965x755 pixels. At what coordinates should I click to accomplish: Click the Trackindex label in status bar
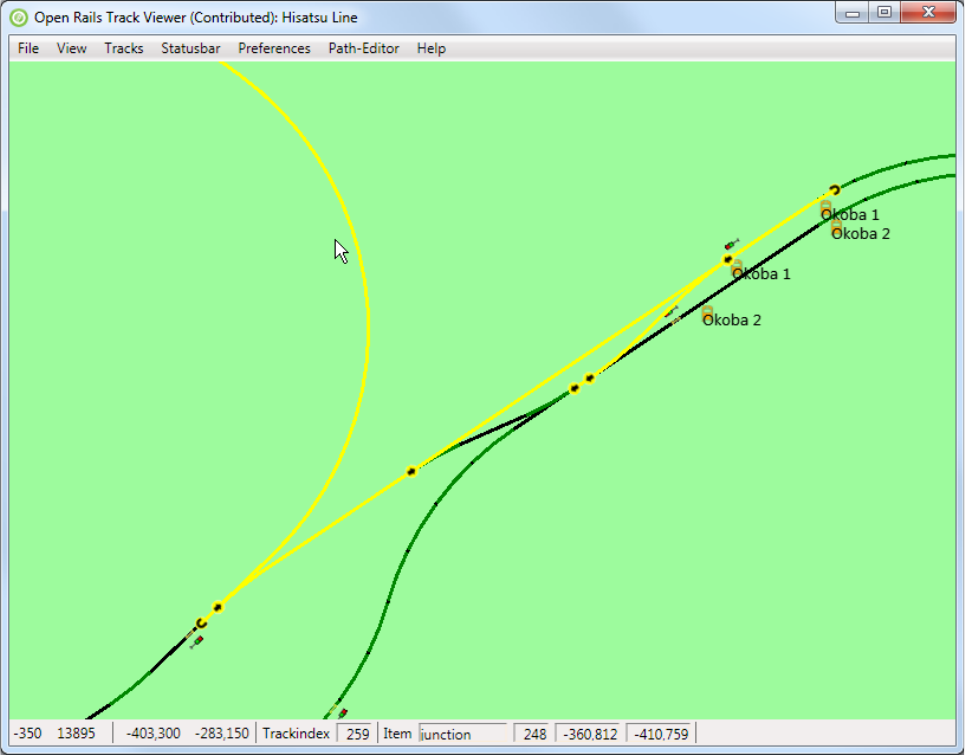tap(295, 733)
